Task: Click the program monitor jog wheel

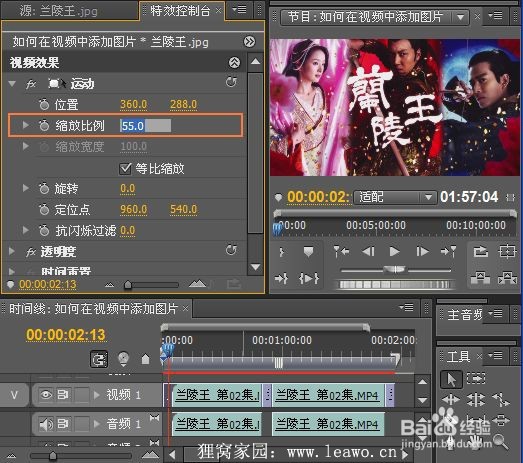Action: point(395,285)
